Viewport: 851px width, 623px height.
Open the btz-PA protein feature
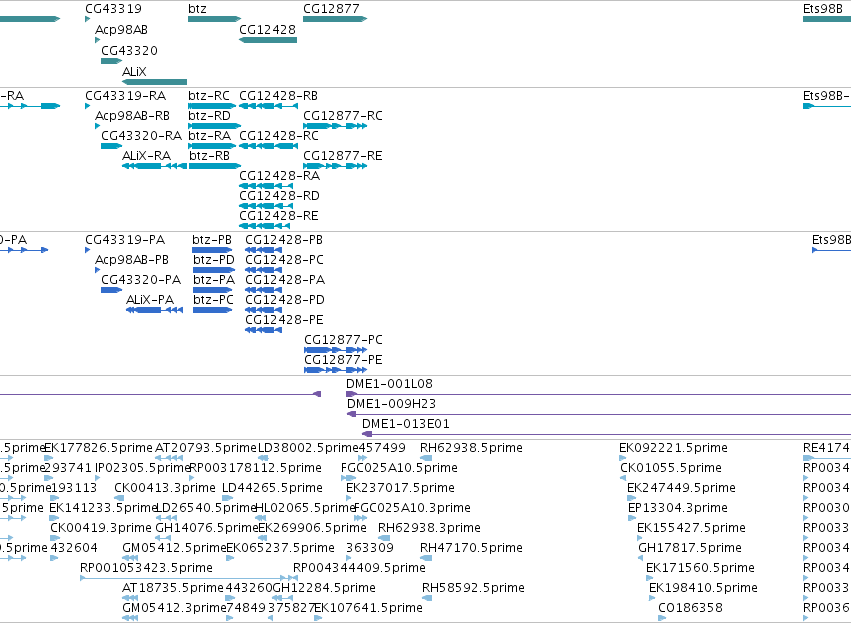(x=212, y=290)
